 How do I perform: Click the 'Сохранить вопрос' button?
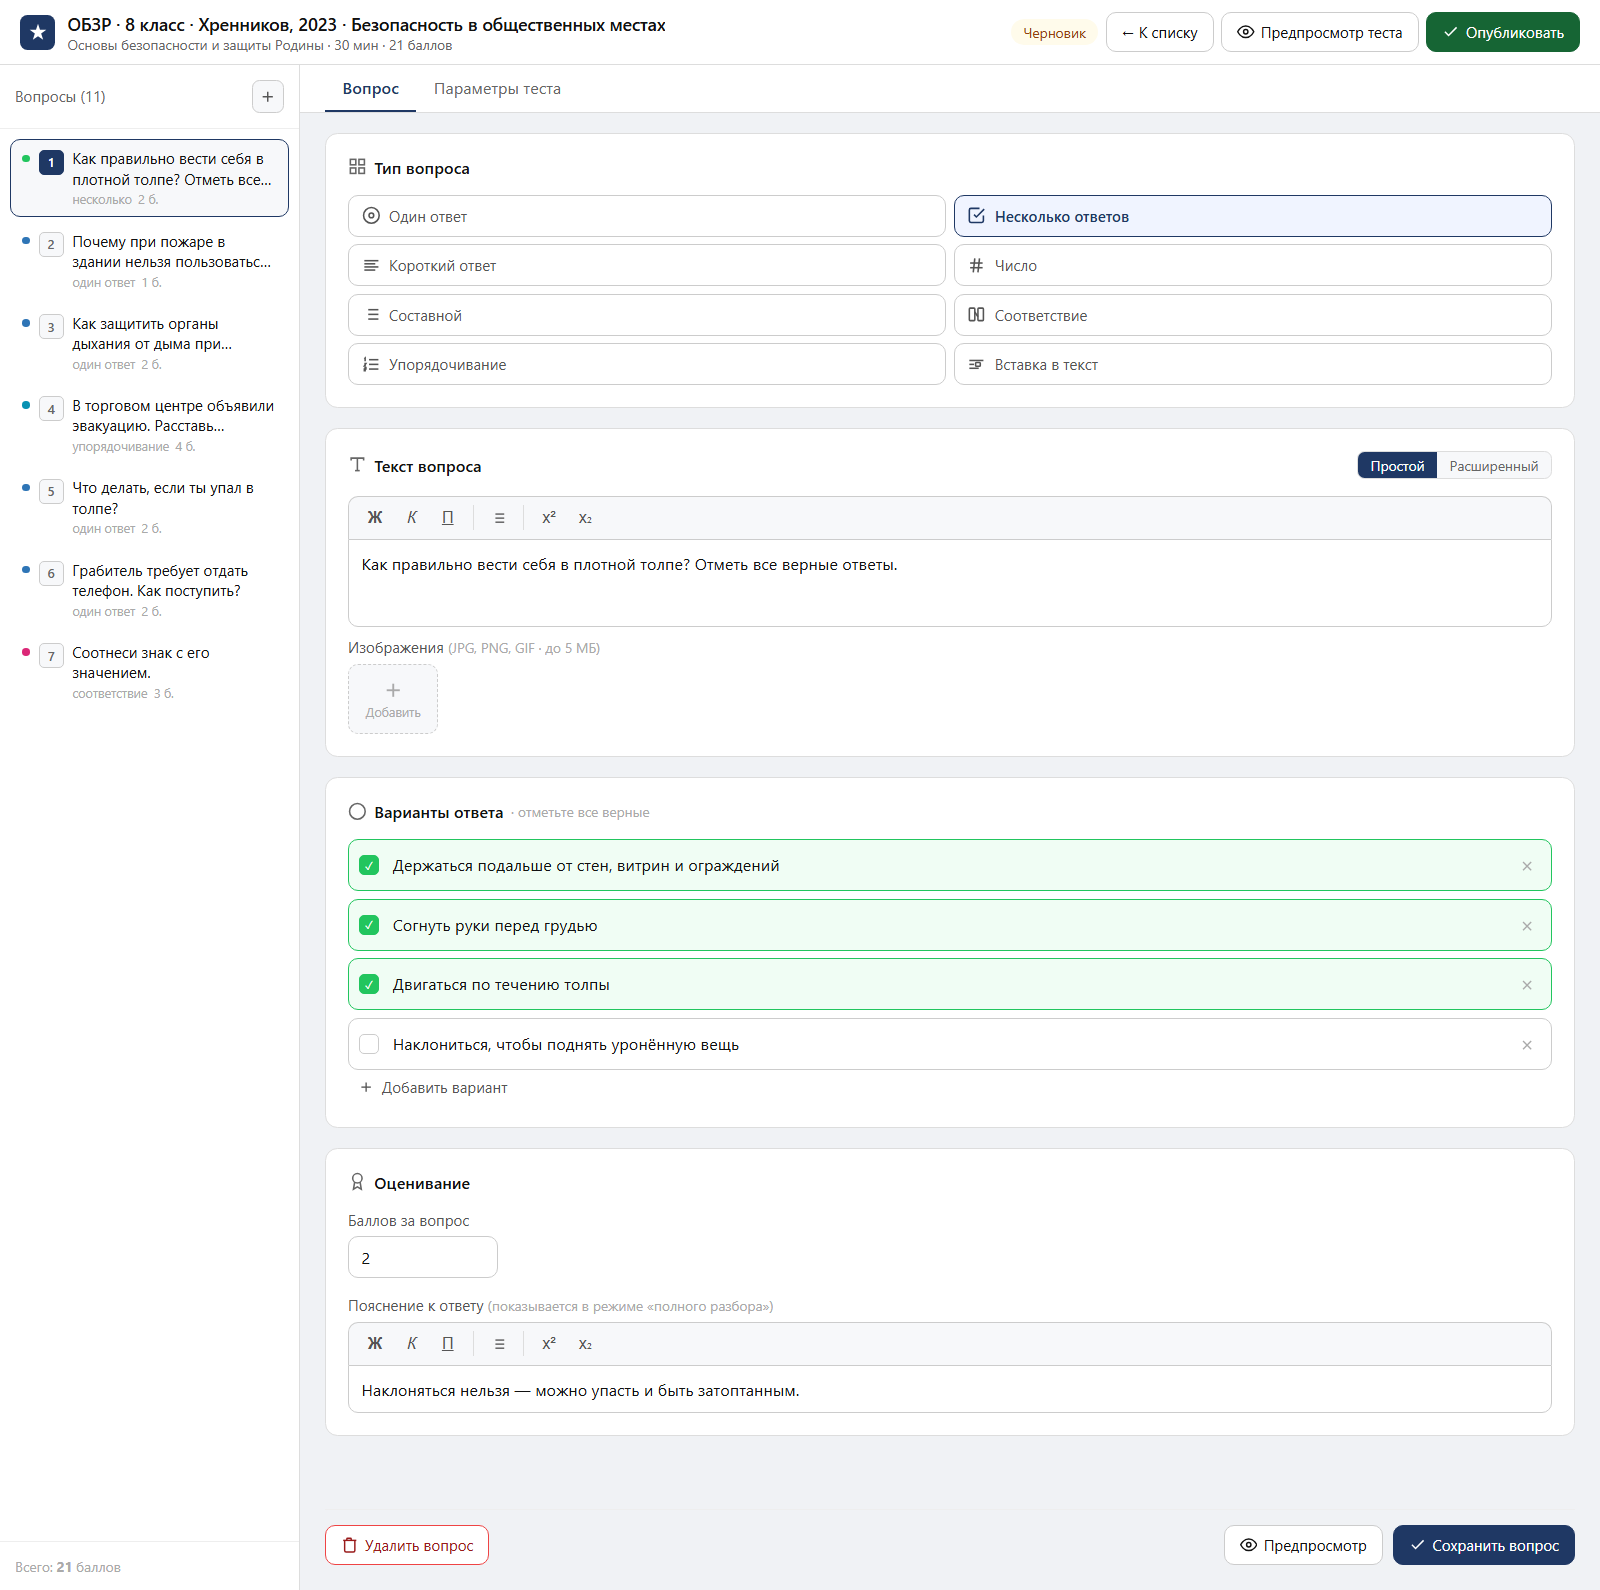tap(1484, 1545)
